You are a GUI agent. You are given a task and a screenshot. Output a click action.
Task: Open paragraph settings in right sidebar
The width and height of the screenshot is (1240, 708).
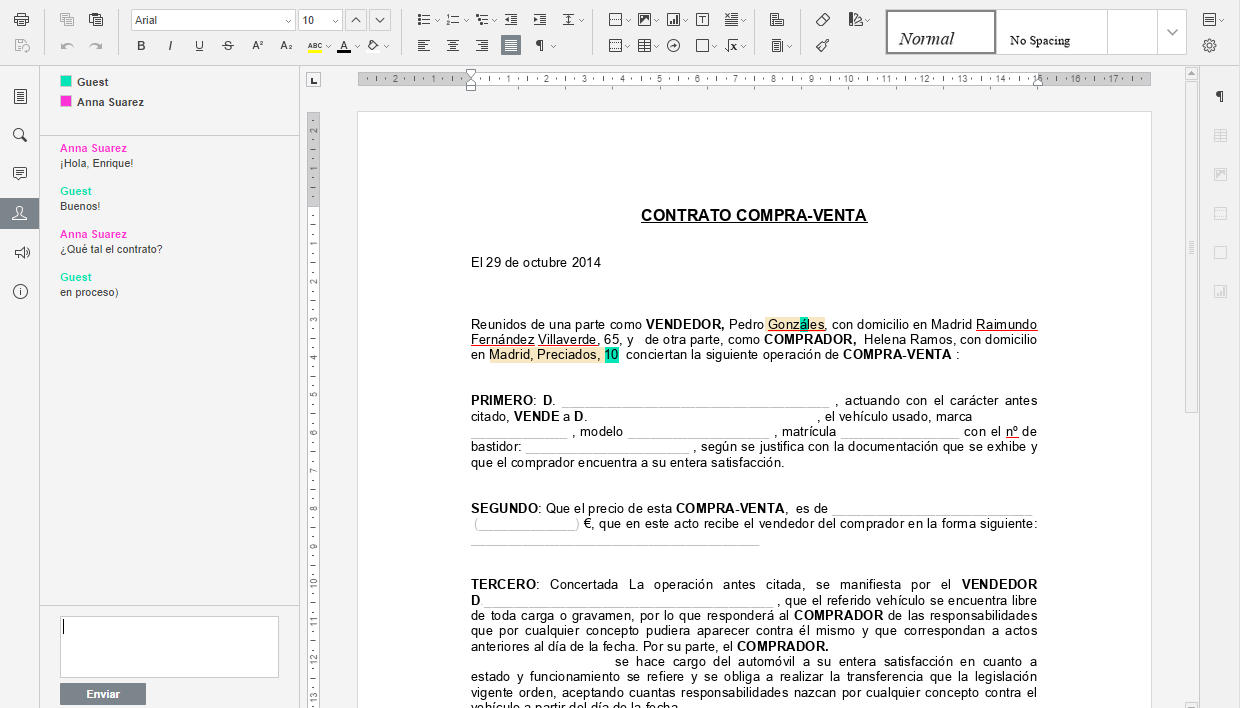(x=1220, y=97)
